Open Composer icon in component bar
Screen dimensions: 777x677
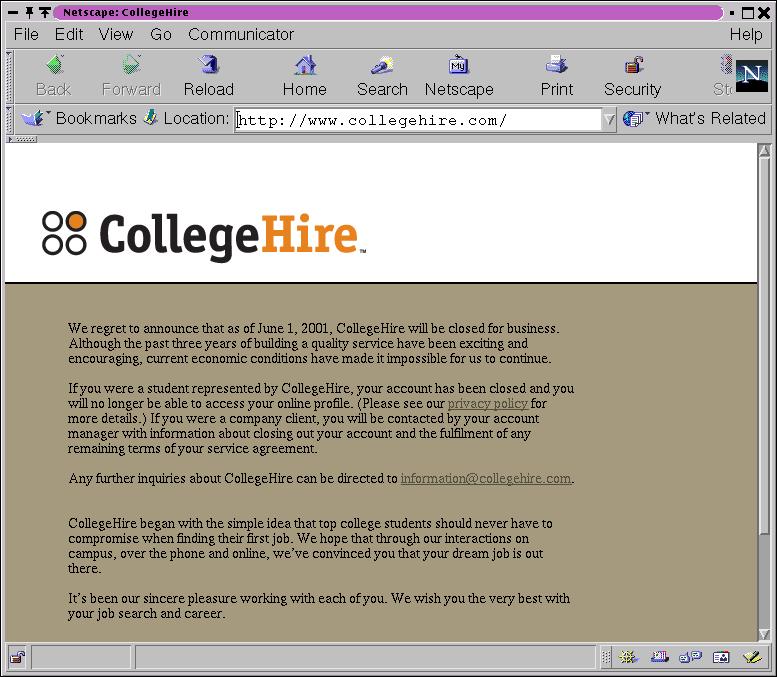tap(752, 657)
